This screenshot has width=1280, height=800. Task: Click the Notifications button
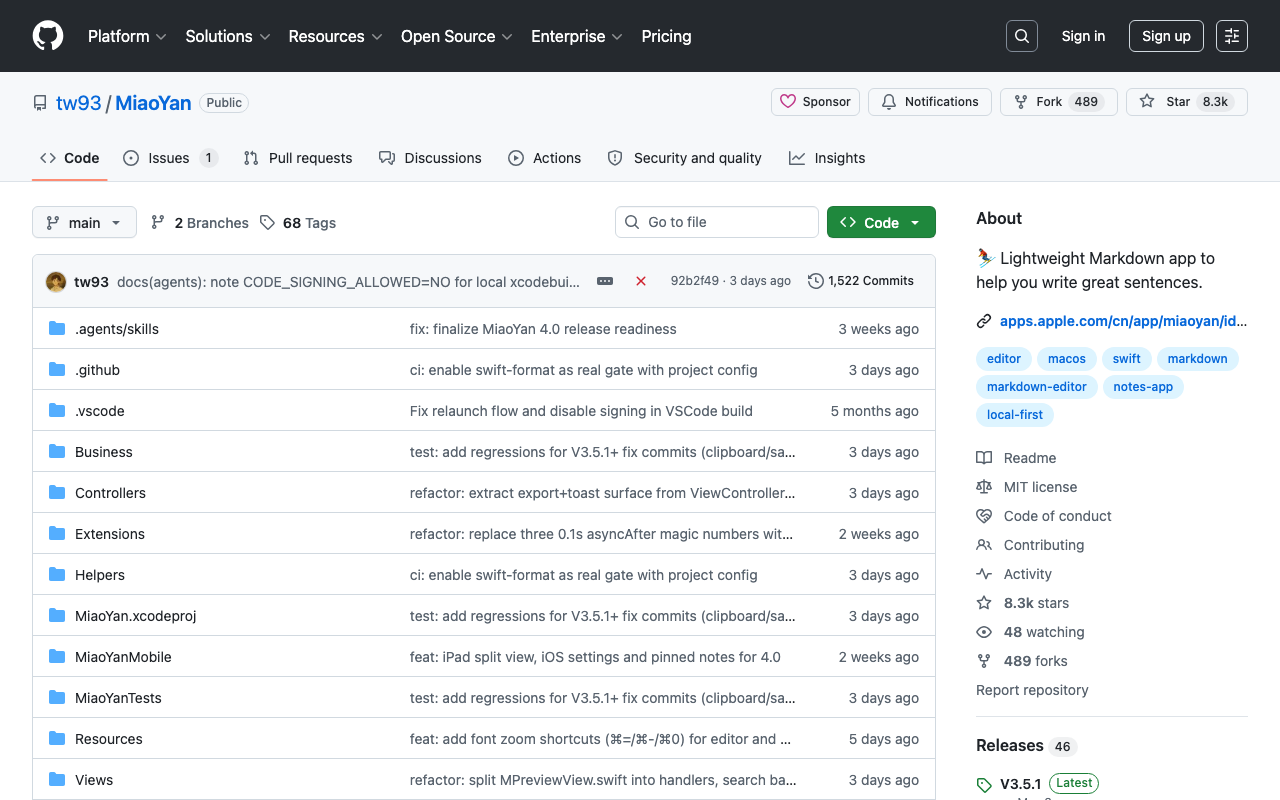[930, 102]
